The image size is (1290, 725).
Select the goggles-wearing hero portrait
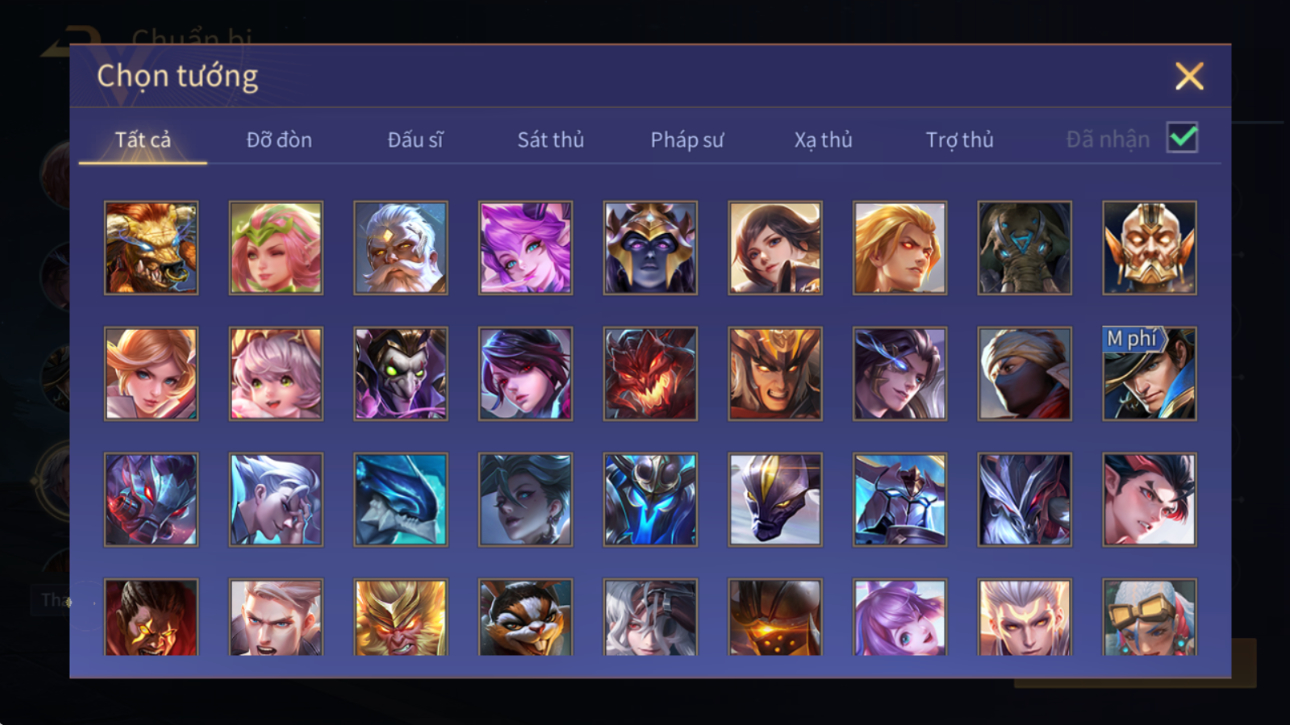pos(1149,617)
